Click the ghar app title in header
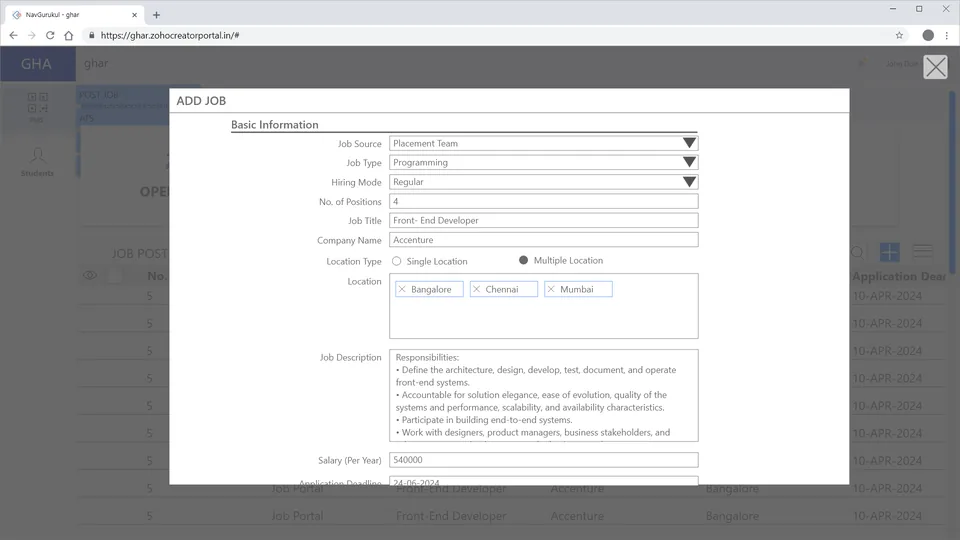The image size is (960, 540). point(96,63)
